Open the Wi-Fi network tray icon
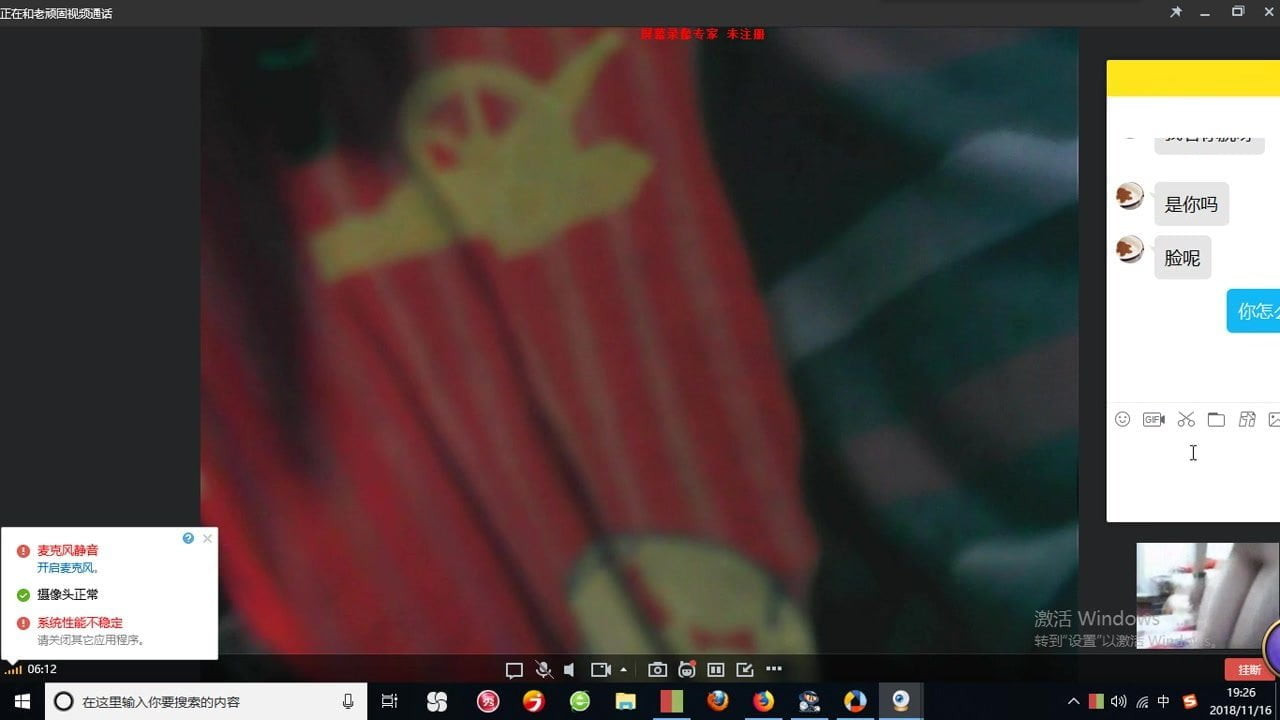This screenshot has height=720, width=1280. point(1142,701)
